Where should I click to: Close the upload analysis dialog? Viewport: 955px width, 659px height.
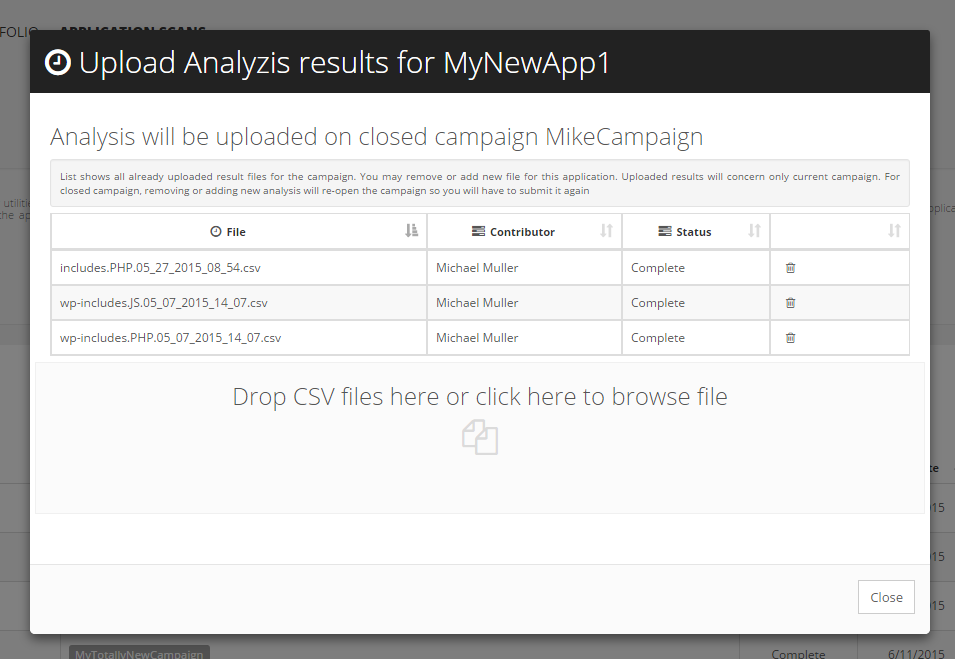tap(886, 597)
